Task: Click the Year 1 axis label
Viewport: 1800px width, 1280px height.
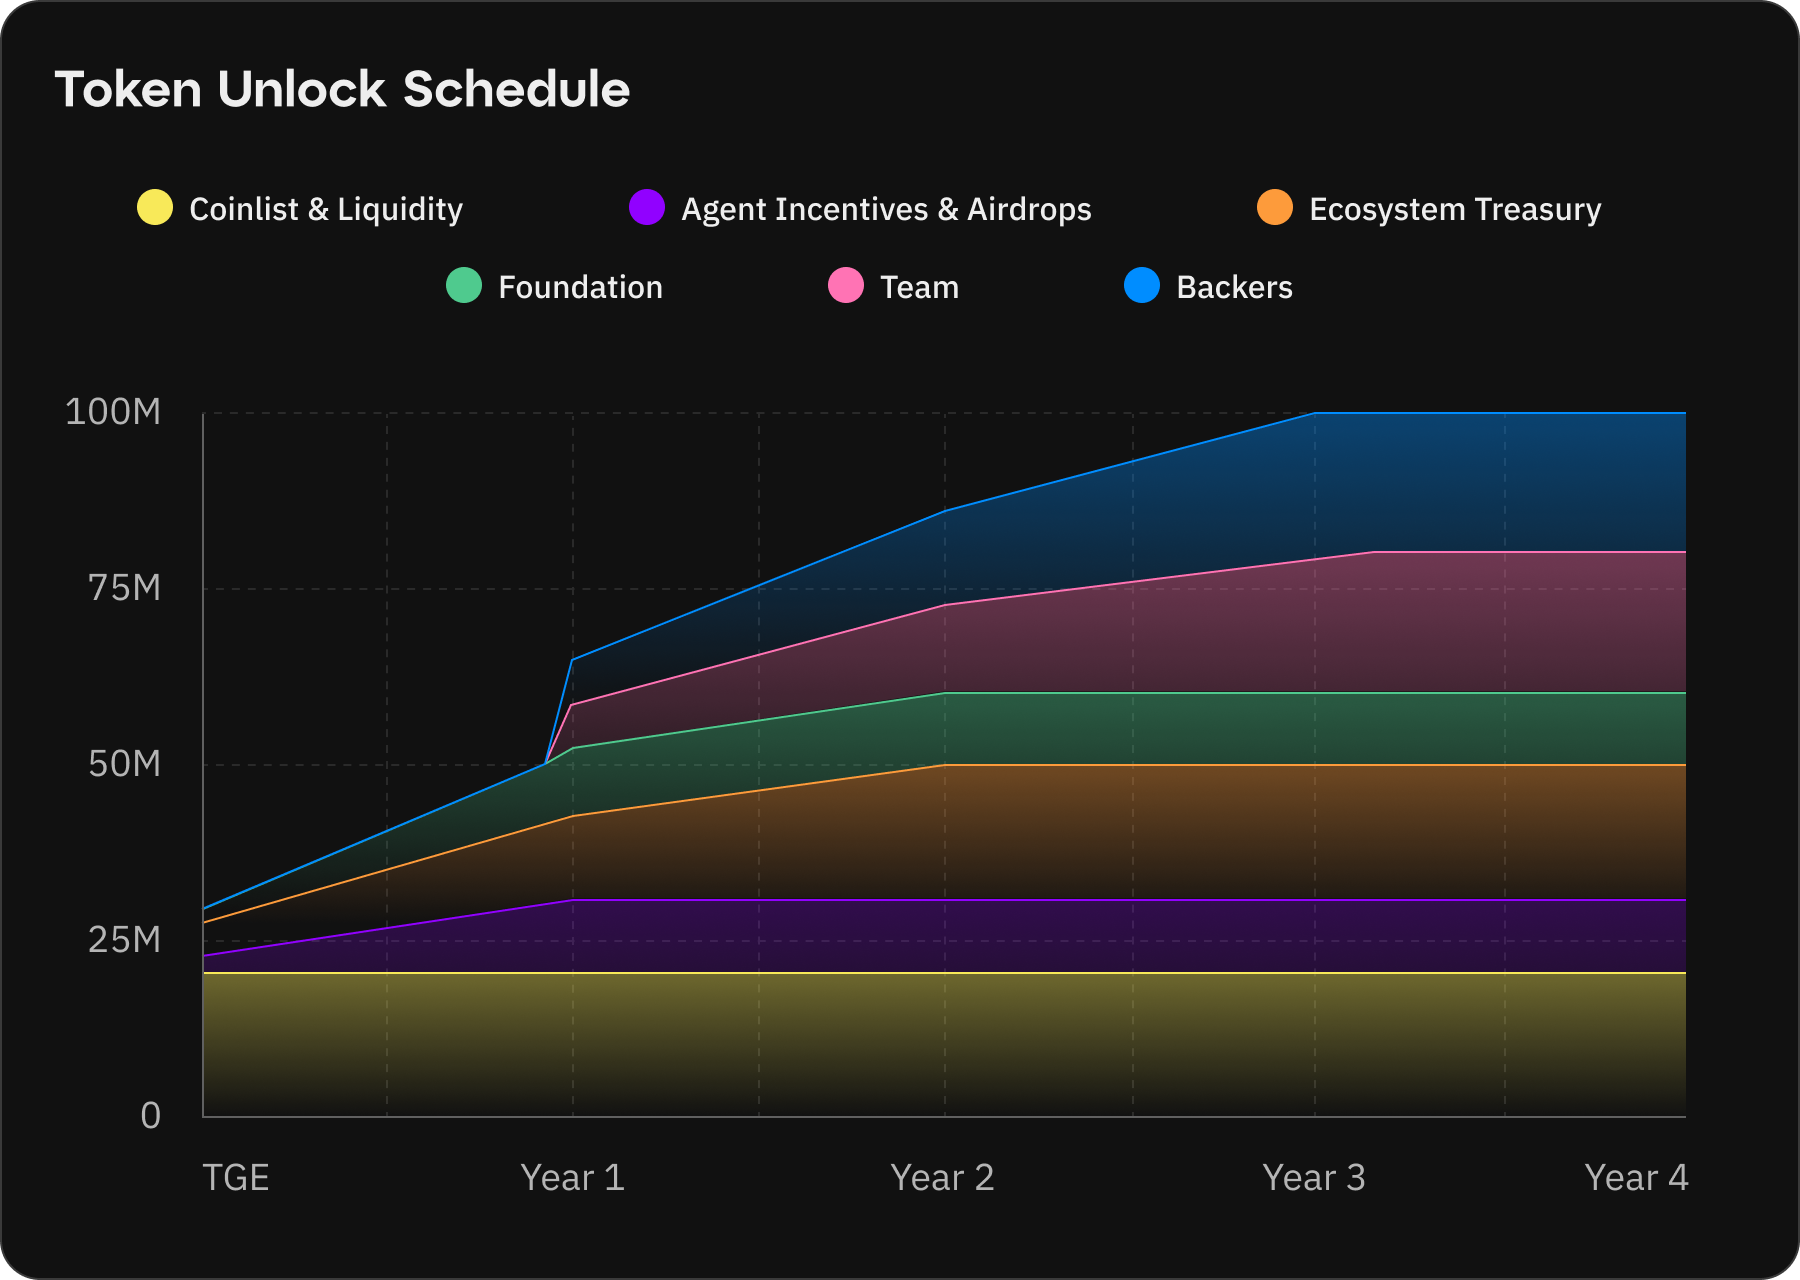Action: pyautogui.click(x=572, y=1177)
